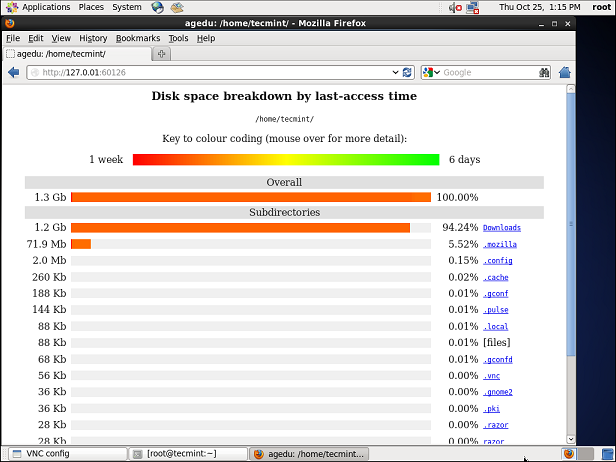This screenshot has height=462, width=616.
Task: Open the mail client icon in top panel
Action: [x=177, y=7]
